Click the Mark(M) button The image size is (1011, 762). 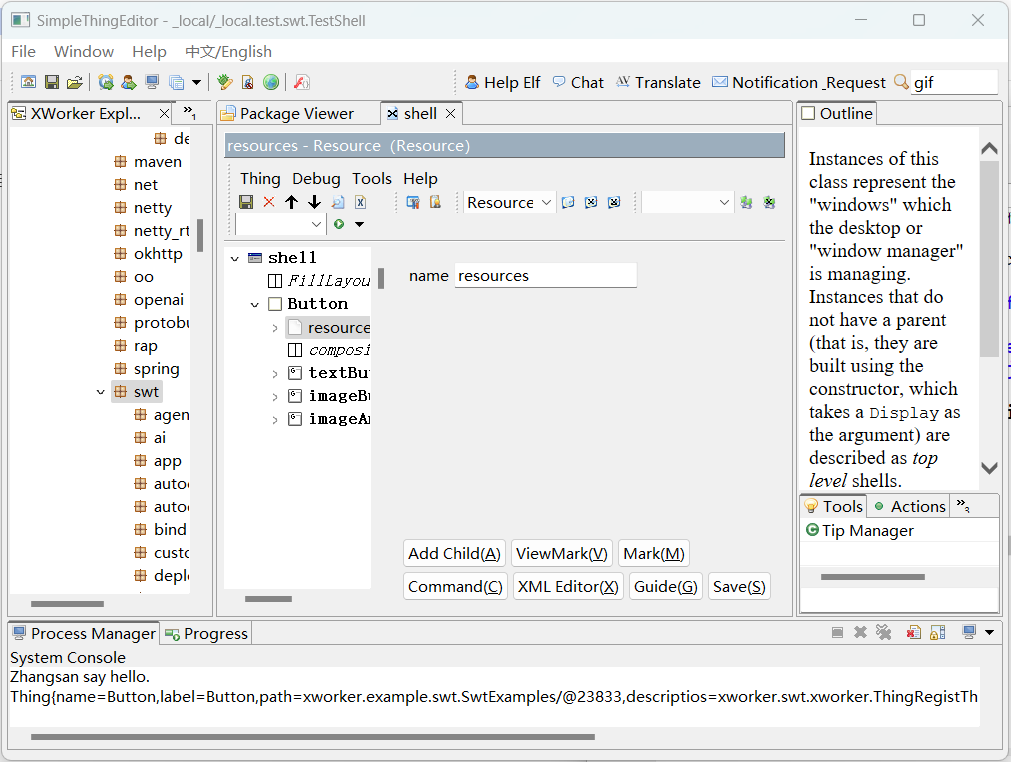[x=654, y=554]
